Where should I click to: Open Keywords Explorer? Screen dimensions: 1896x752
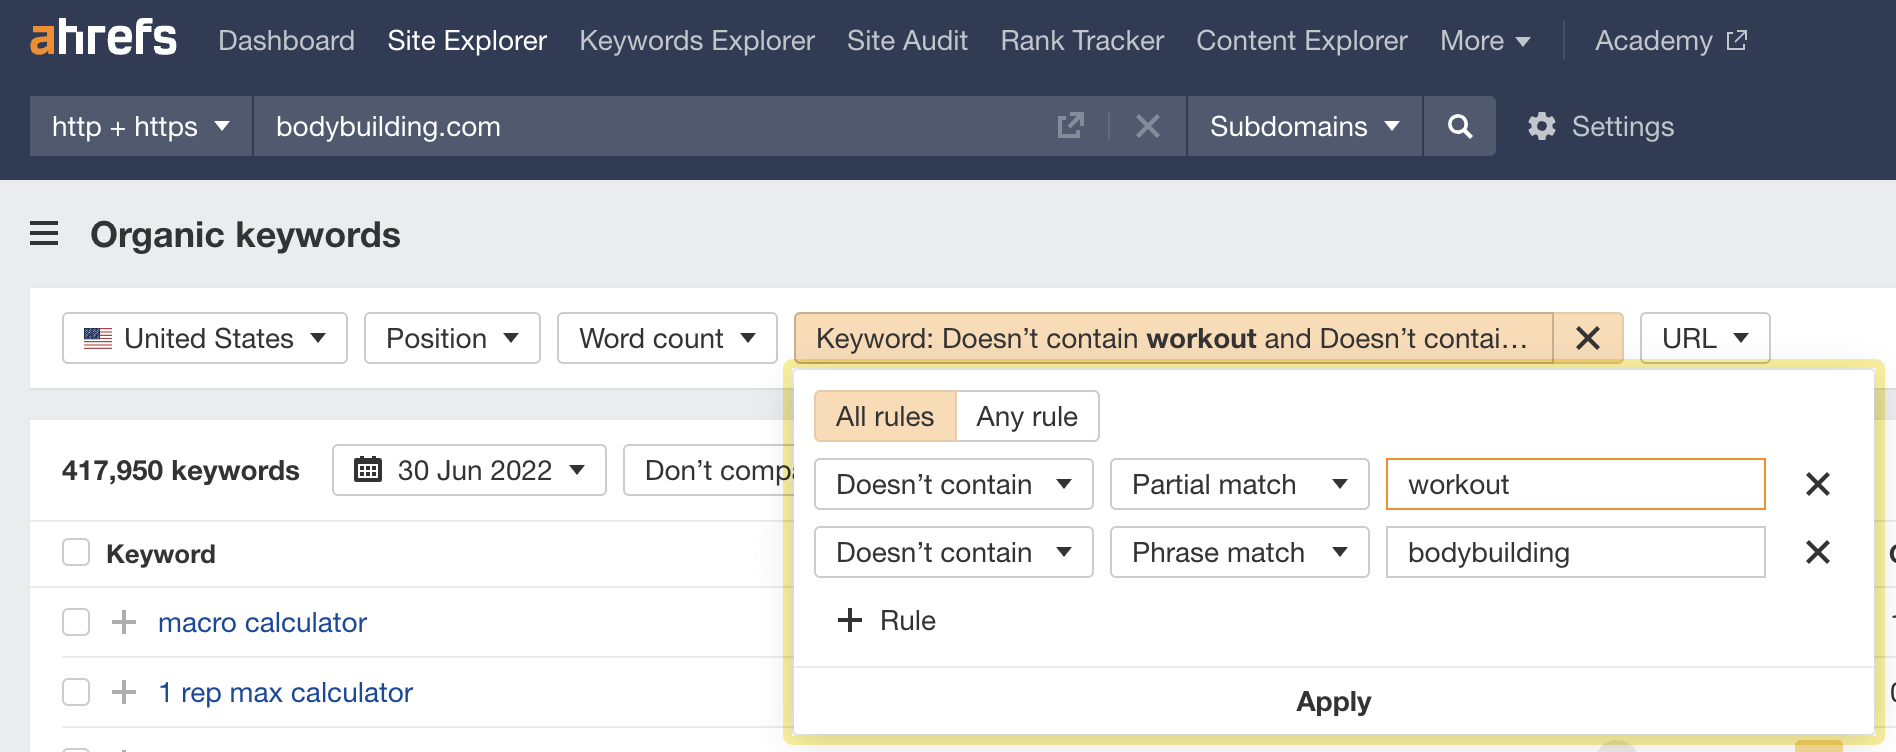pos(697,40)
